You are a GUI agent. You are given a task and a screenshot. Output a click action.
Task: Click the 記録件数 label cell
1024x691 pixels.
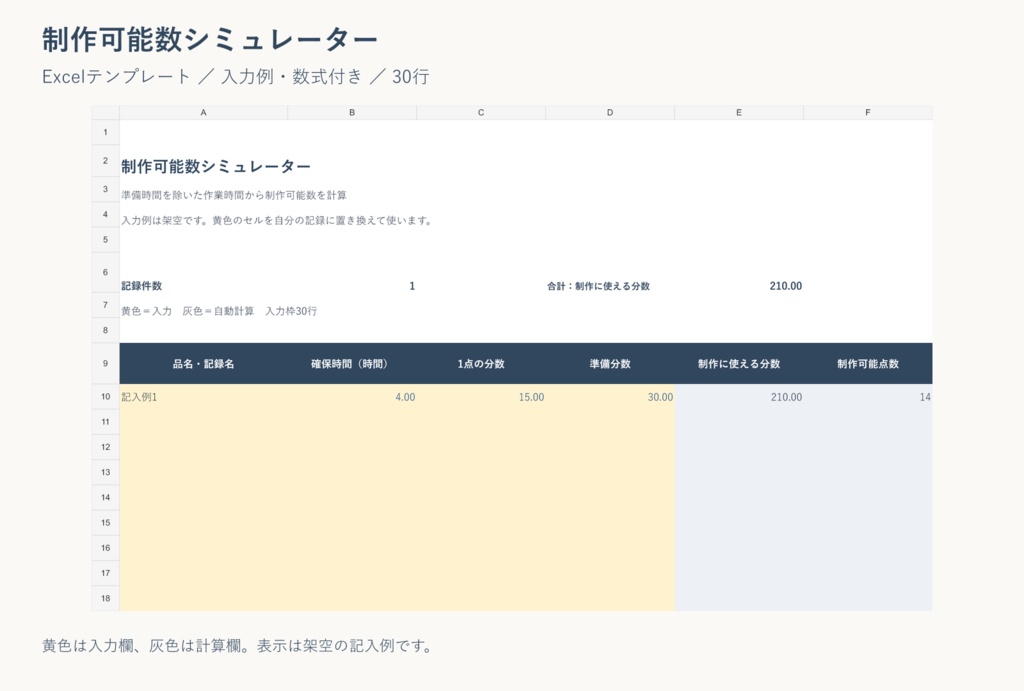142,285
